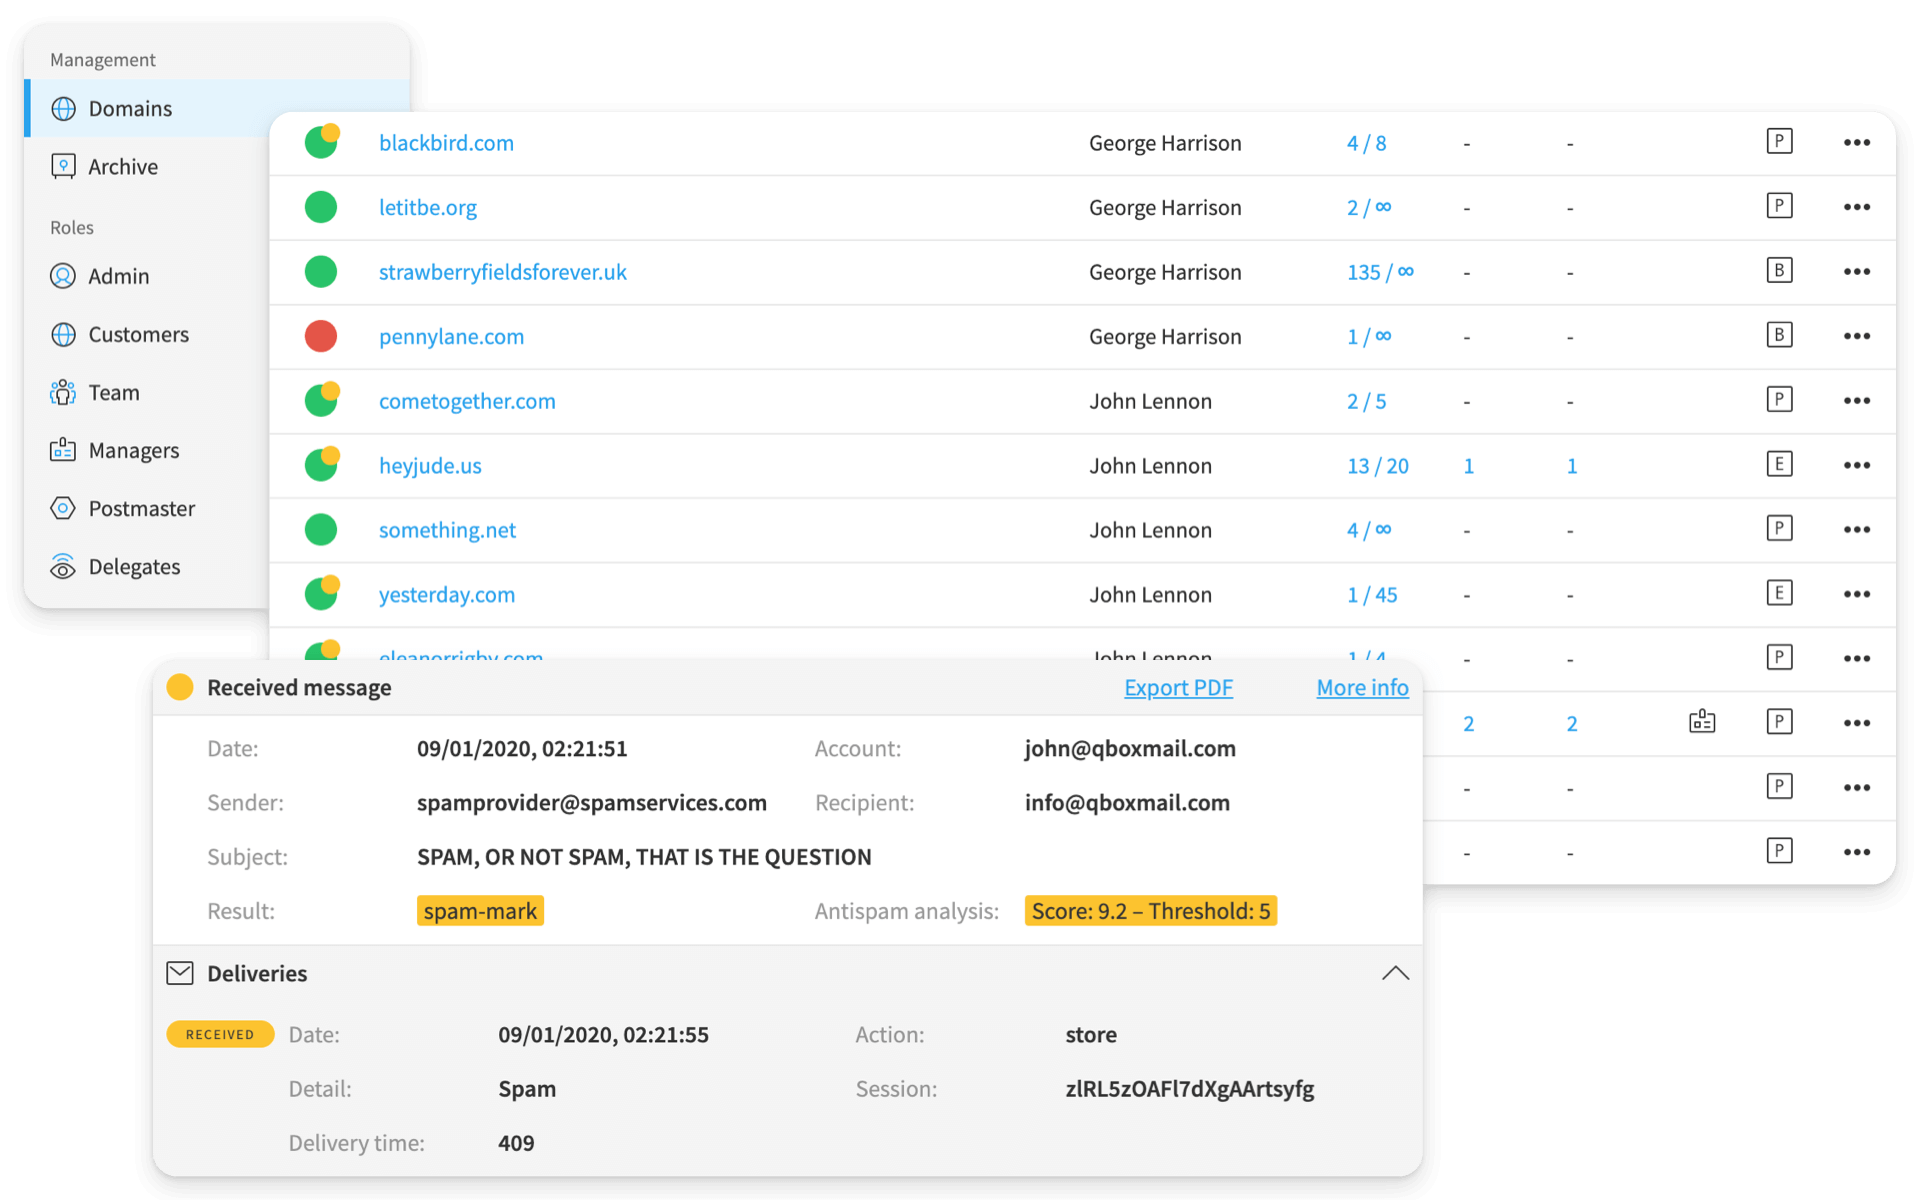The height and width of the screenshot is (1200, 1920).
Task: Click the Export PDF link
Action: pyautogui.click(x=1178, y=688)
